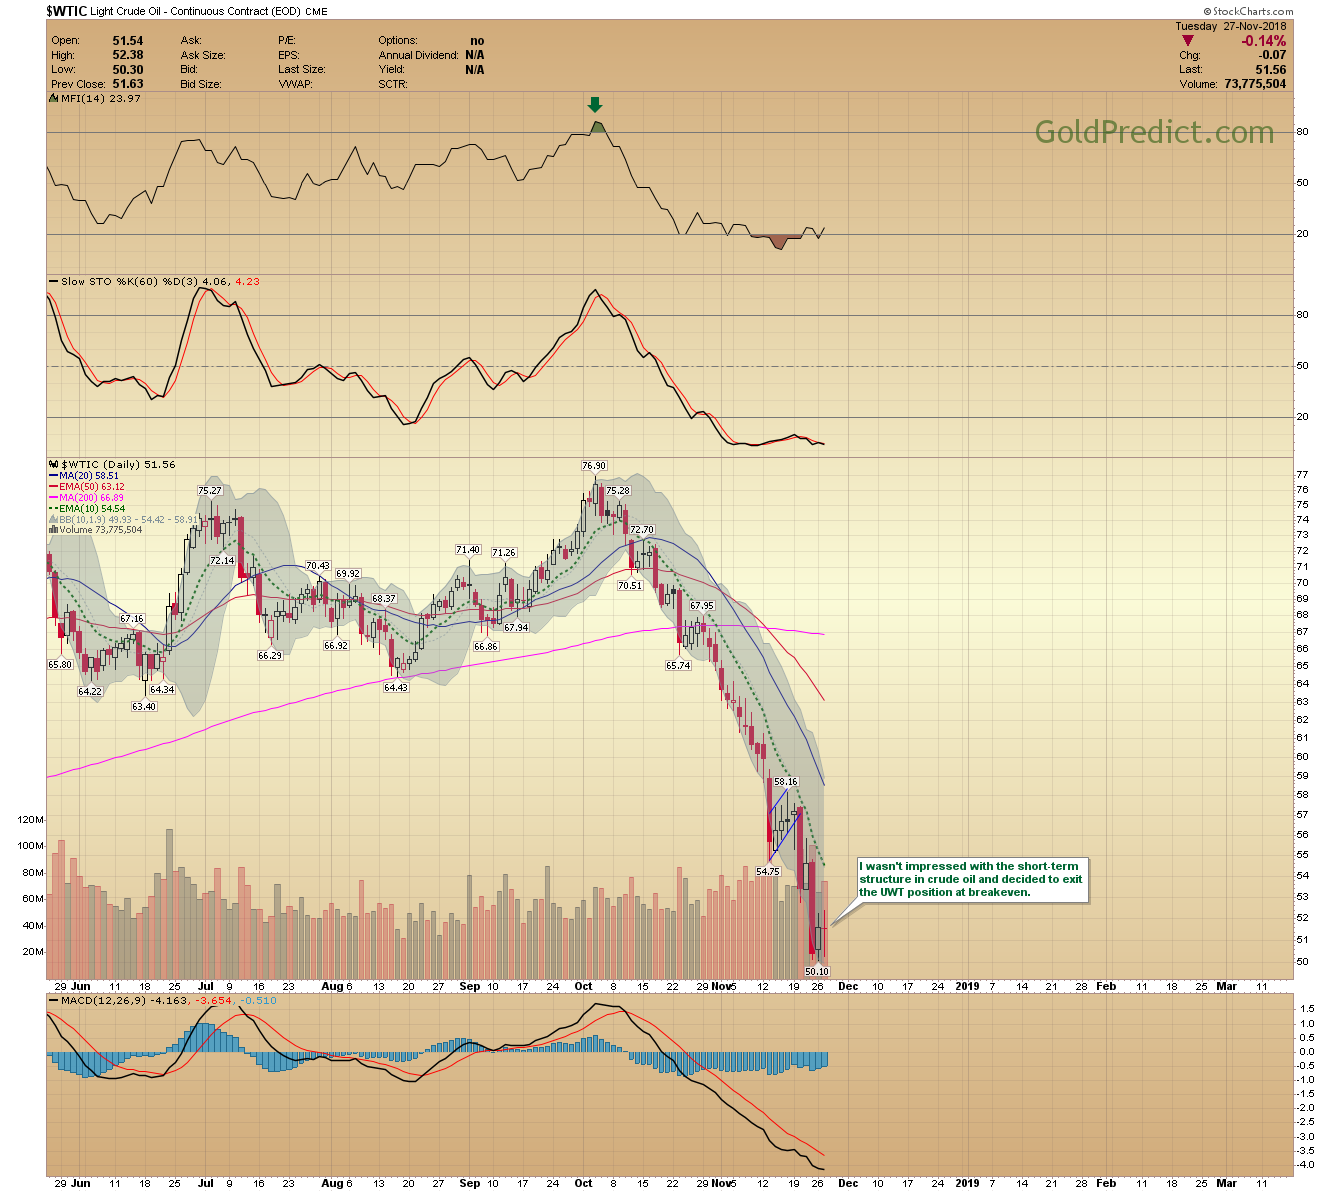Screen dimensions: 1340x1192
Task: Click the 63.40 low price label
Action: 144,707
